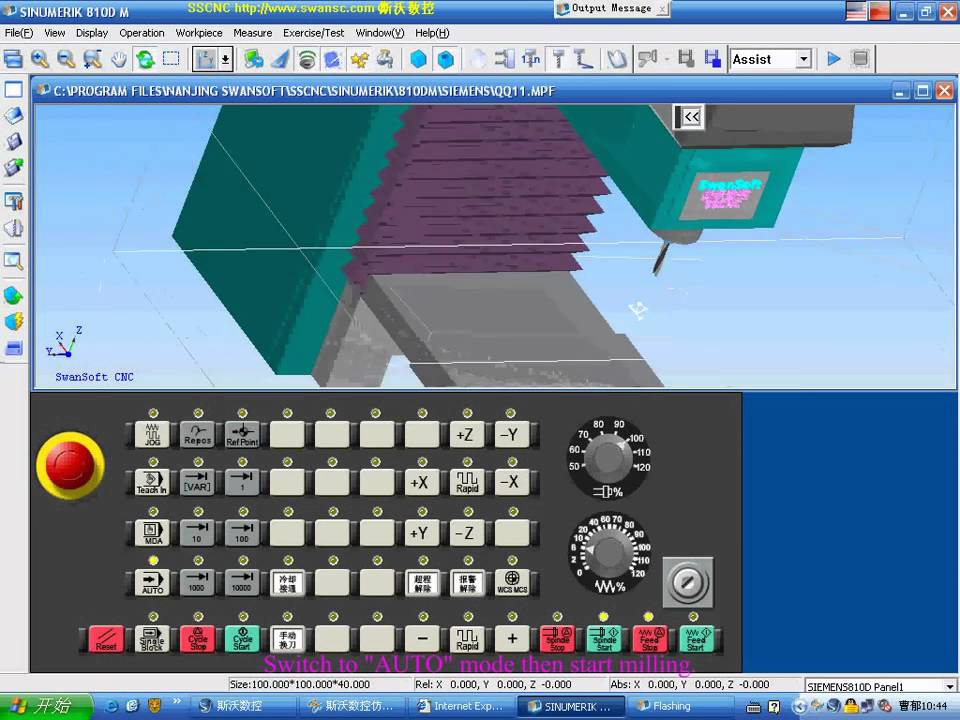The height and width of the screenshot is (720, 960).
Task: Click the key switch on the panel
Action: (688, 582)
